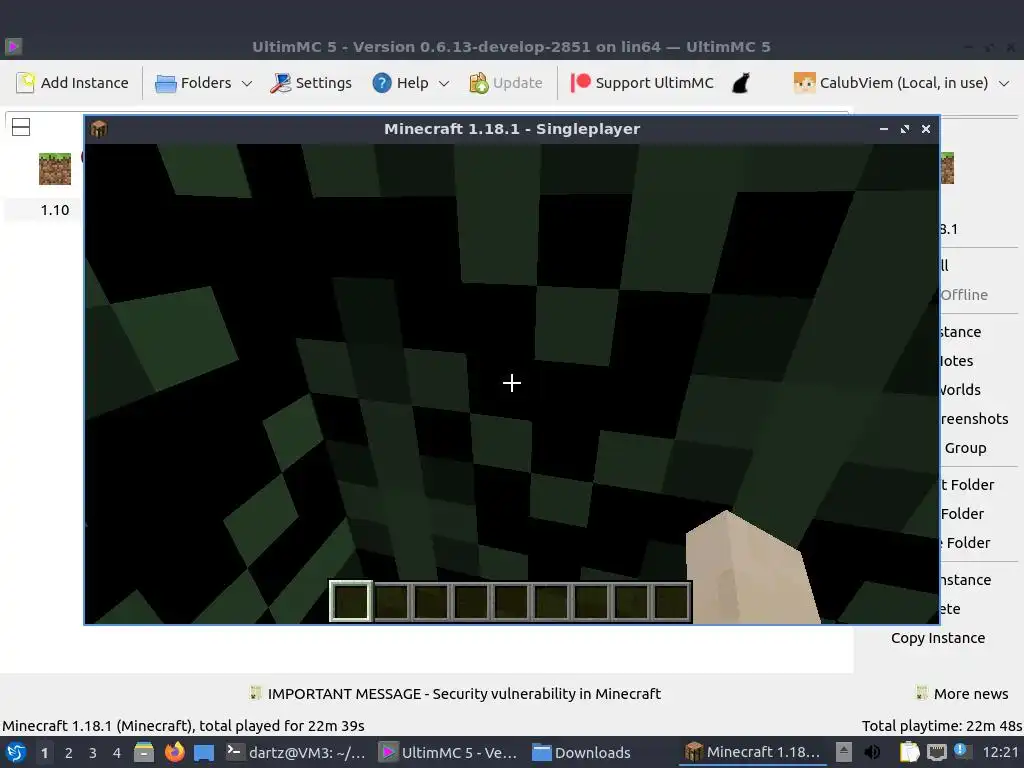Select the 1.10 instance grass block icon

pos(55,168)
